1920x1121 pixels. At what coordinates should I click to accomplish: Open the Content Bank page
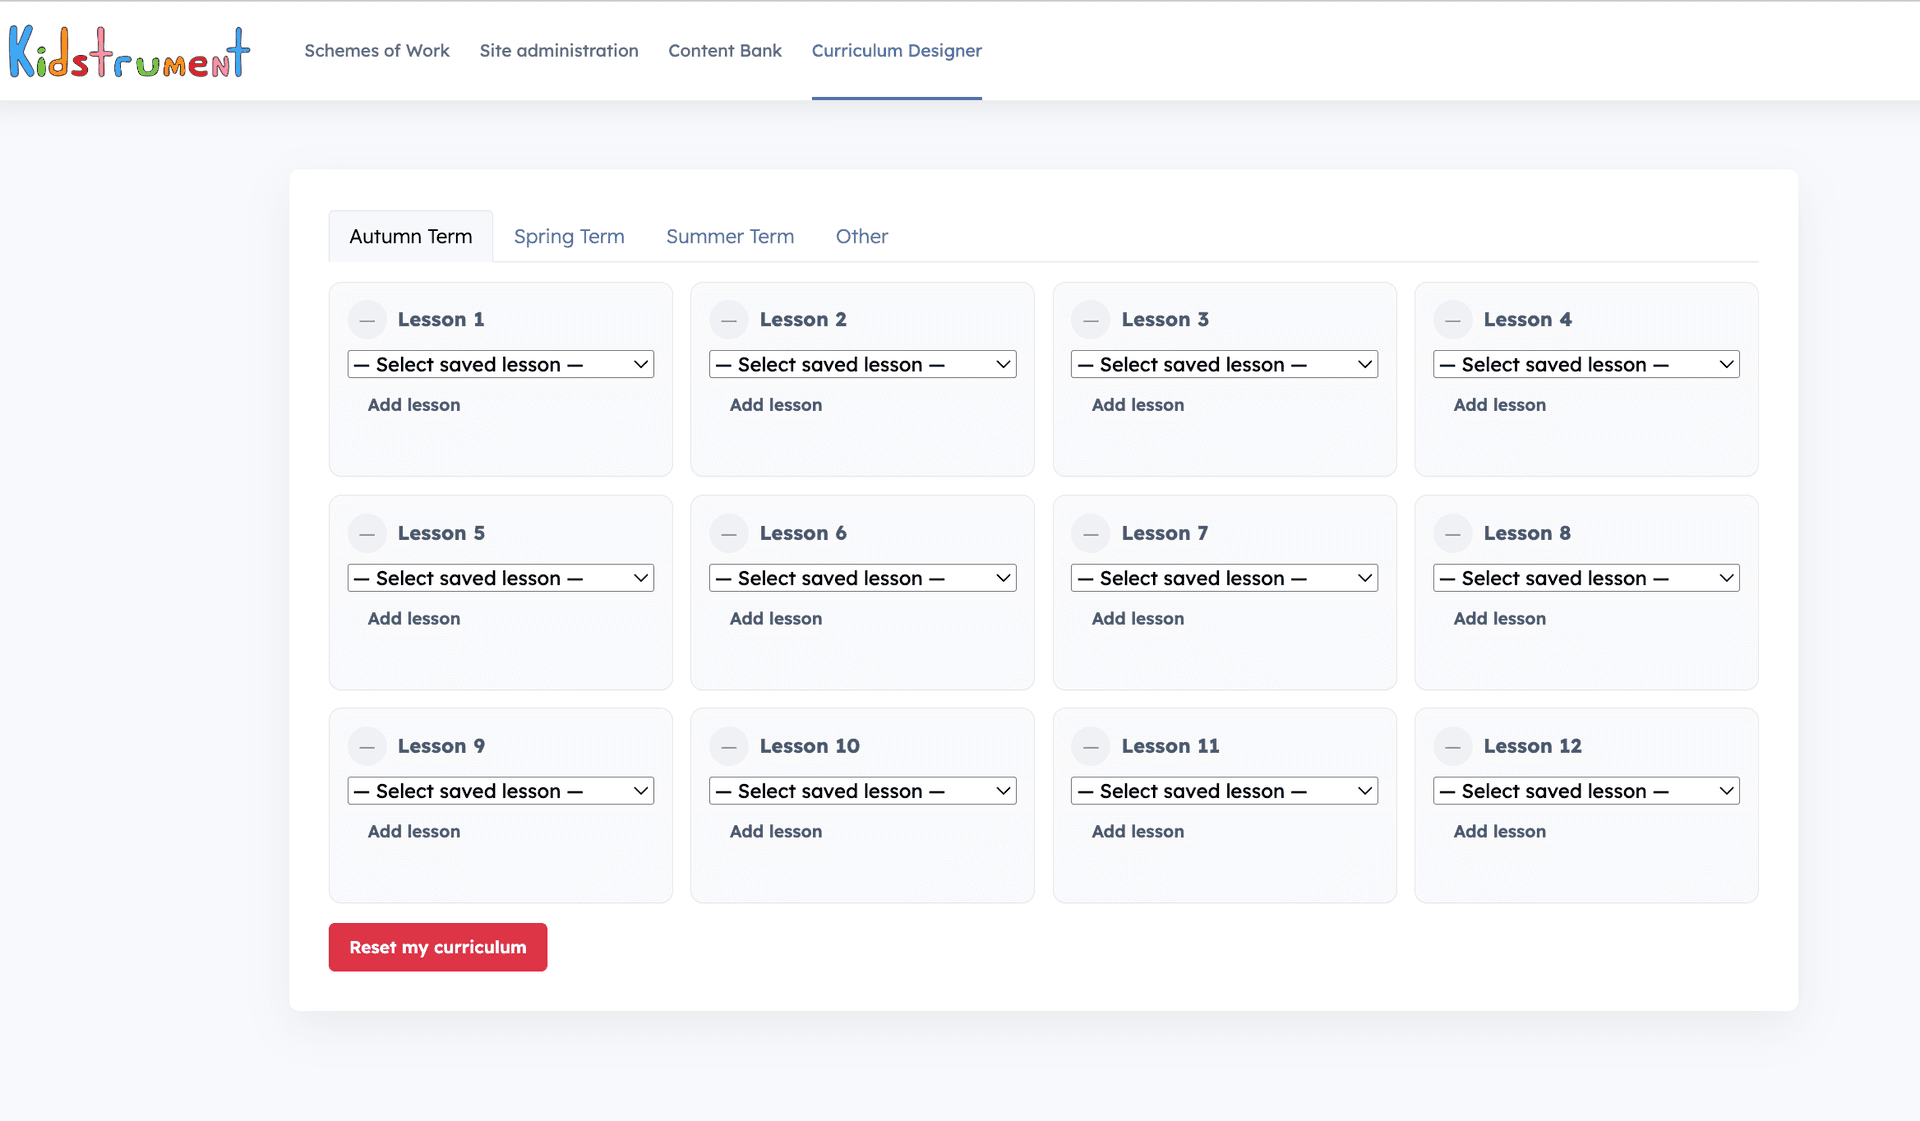[725, 51]
